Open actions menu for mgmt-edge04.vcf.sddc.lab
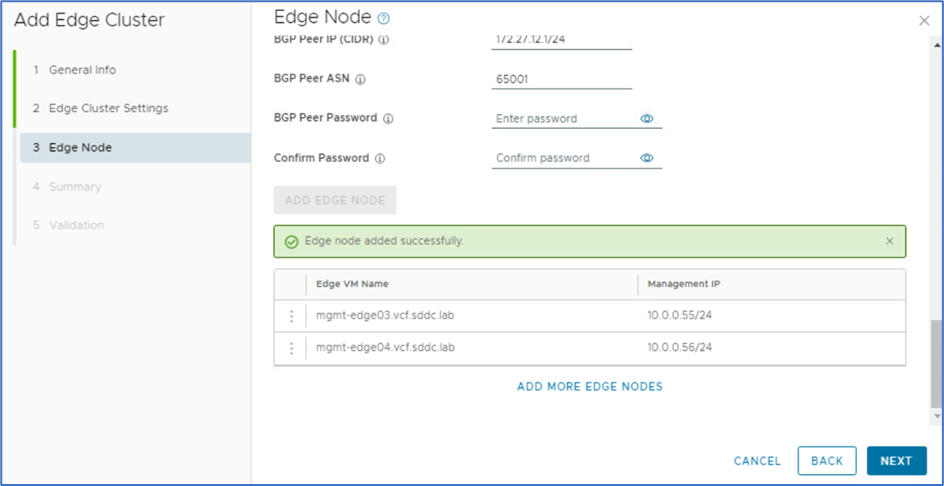Screen dimensions: 944x486 (291, 348)
